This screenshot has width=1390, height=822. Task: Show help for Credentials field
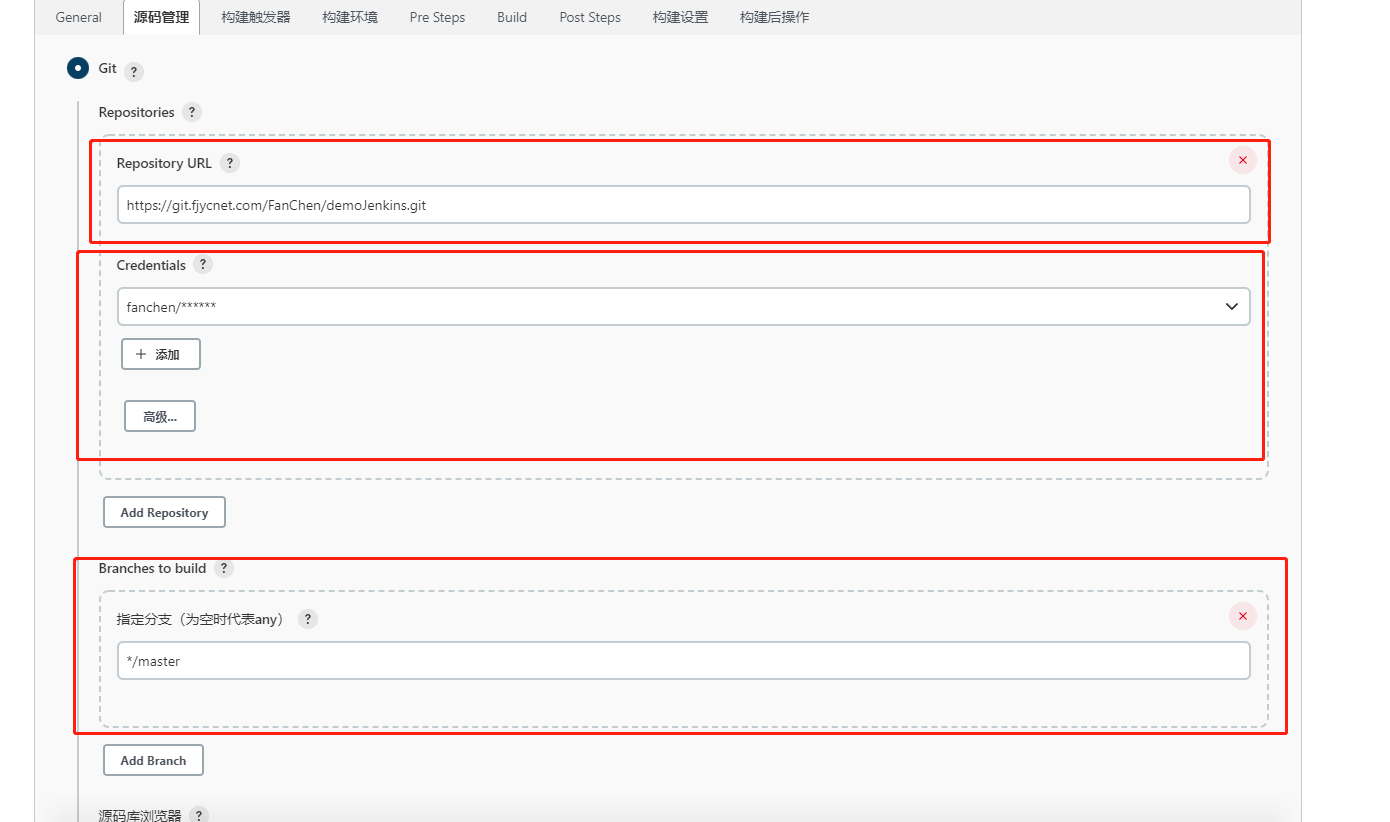coord(203,265)
